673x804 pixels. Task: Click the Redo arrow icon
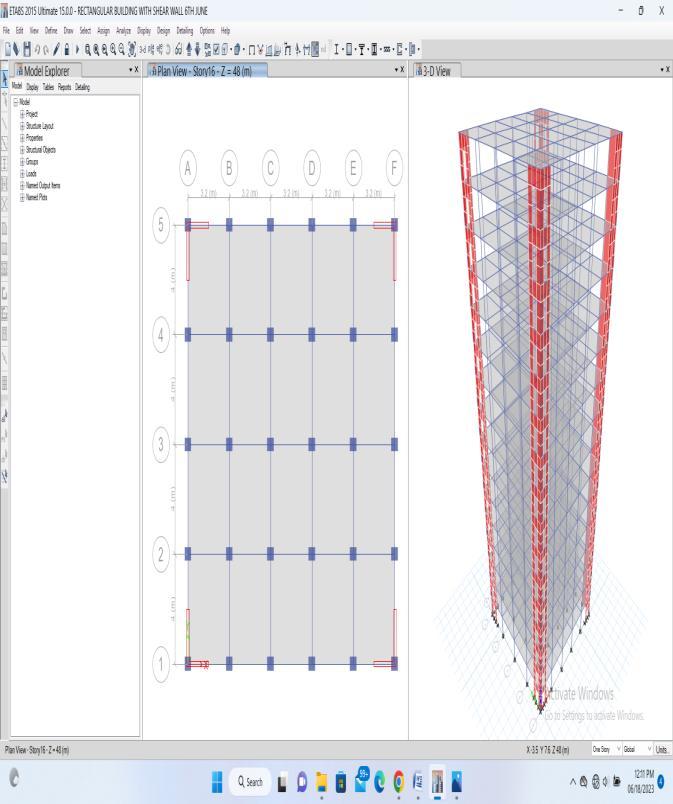click(46, 50)
